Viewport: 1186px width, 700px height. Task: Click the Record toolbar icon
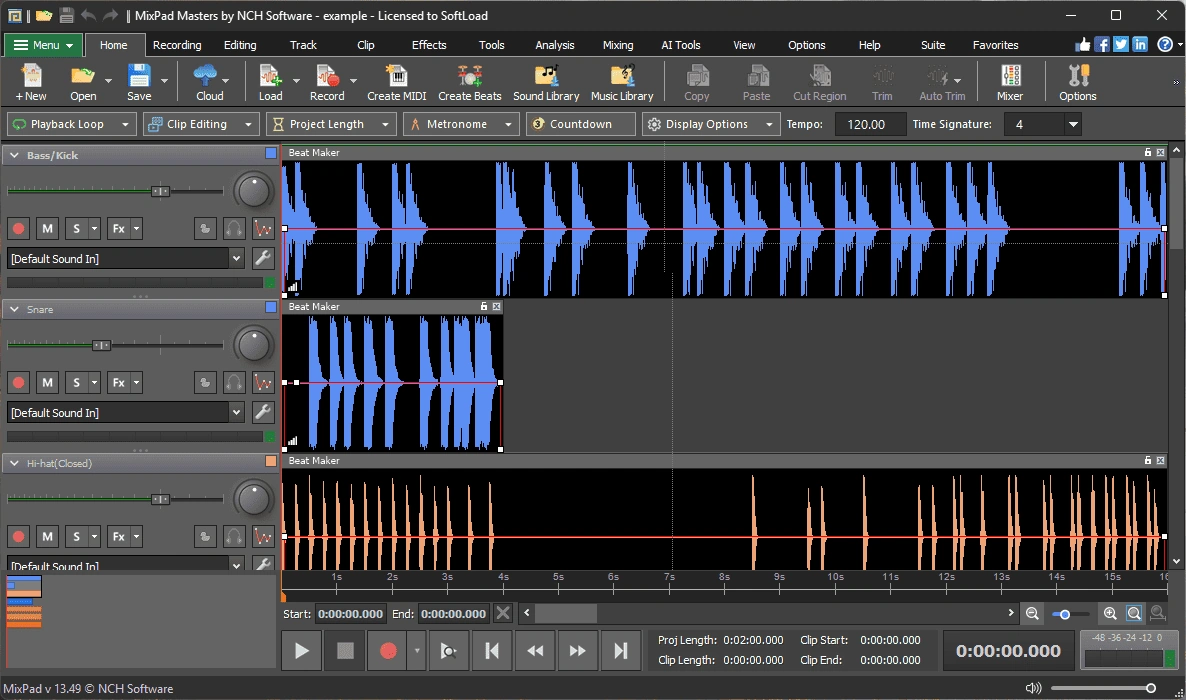(327, 82)
